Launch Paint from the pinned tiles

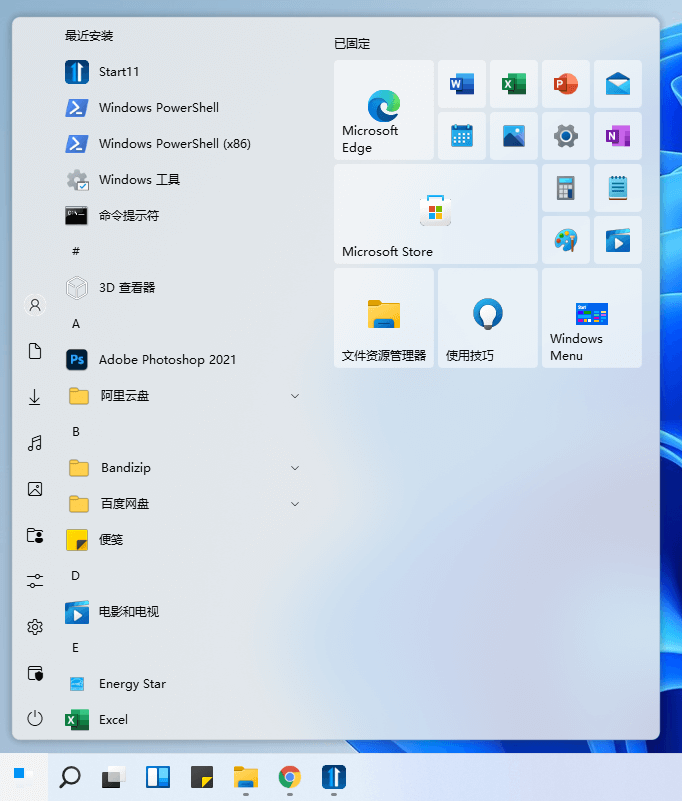pyautogui.click(x=566, y=240)
